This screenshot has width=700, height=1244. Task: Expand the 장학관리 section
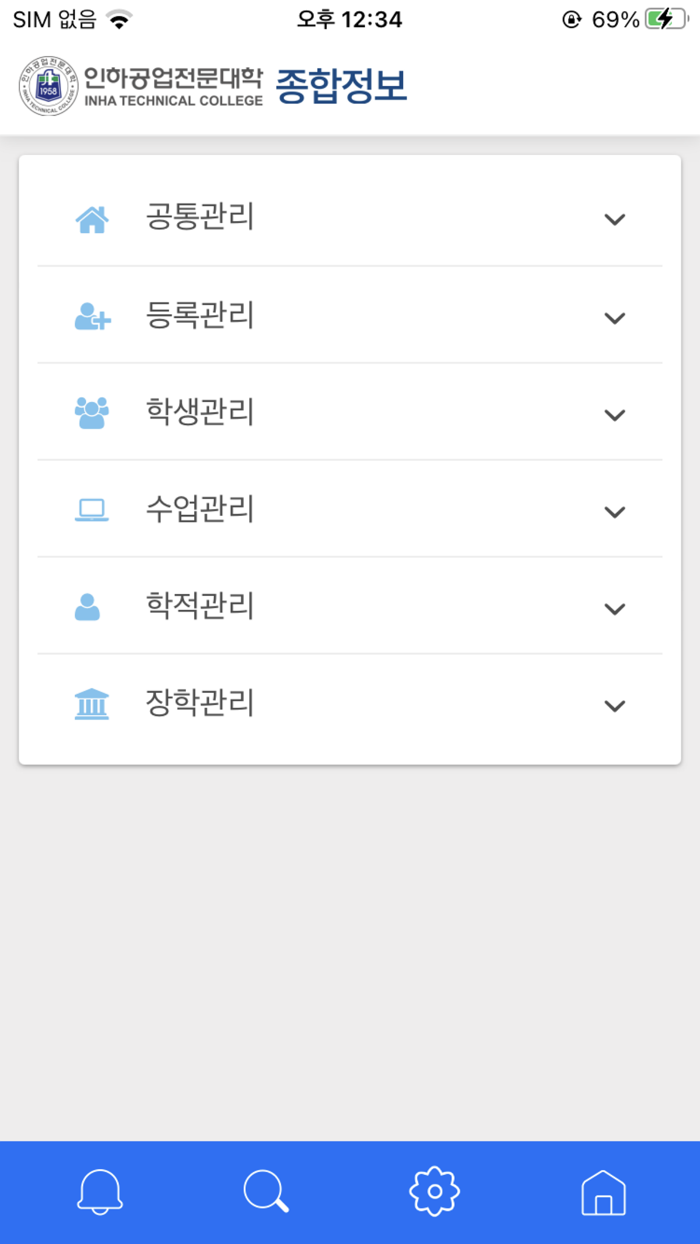coord(615,705)
